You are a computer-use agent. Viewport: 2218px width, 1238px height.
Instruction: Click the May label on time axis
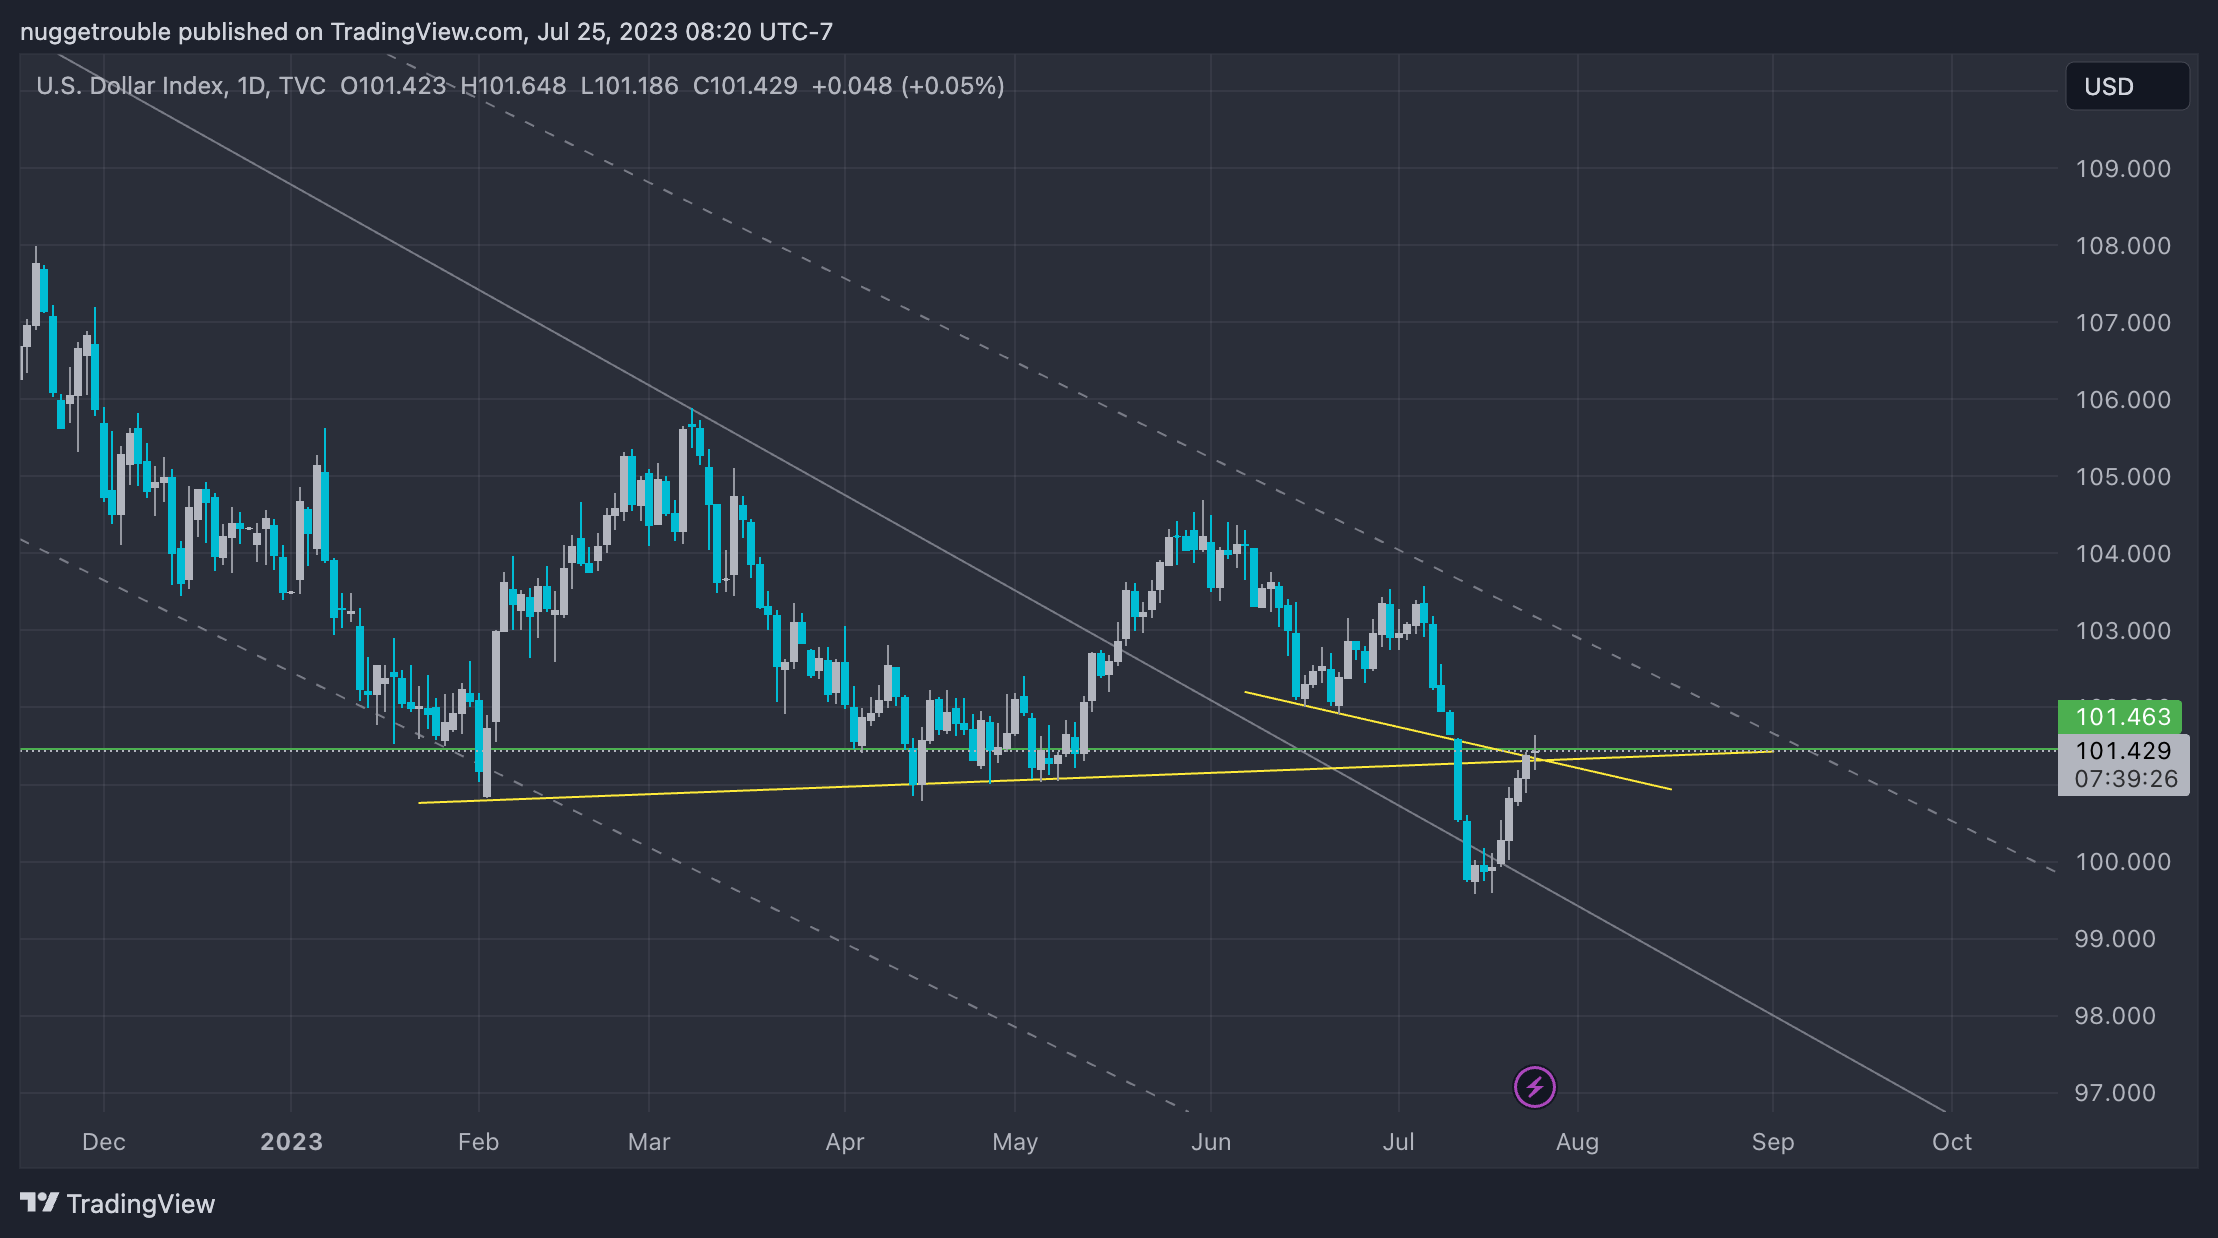1015,1142
